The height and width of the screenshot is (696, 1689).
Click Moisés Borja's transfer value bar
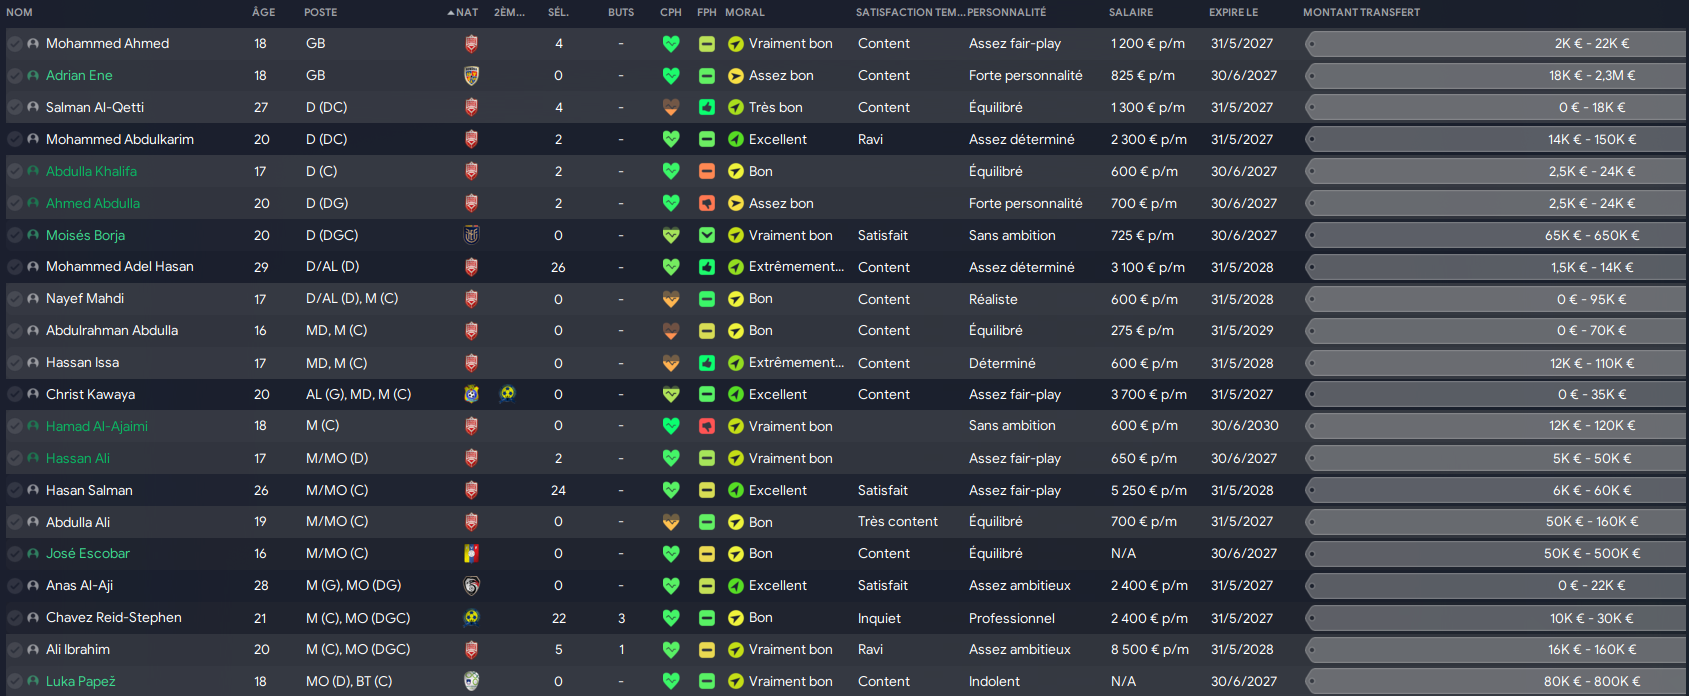click(1495, 235)
